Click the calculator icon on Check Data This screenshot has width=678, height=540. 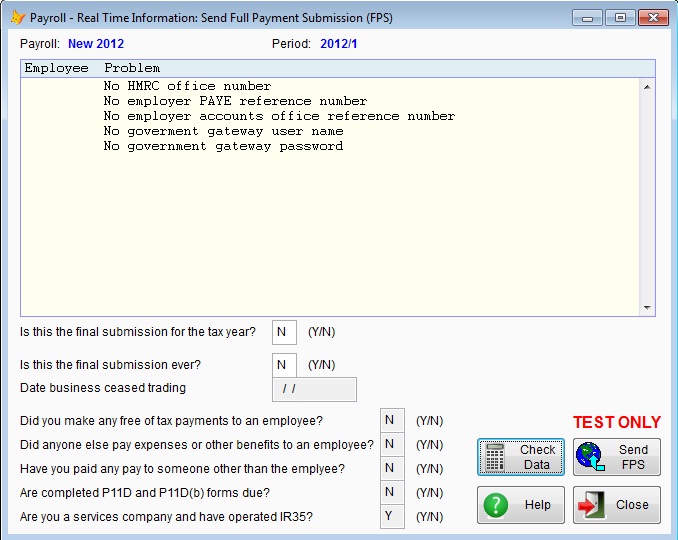pyautogui.click(x=495, y=457)
